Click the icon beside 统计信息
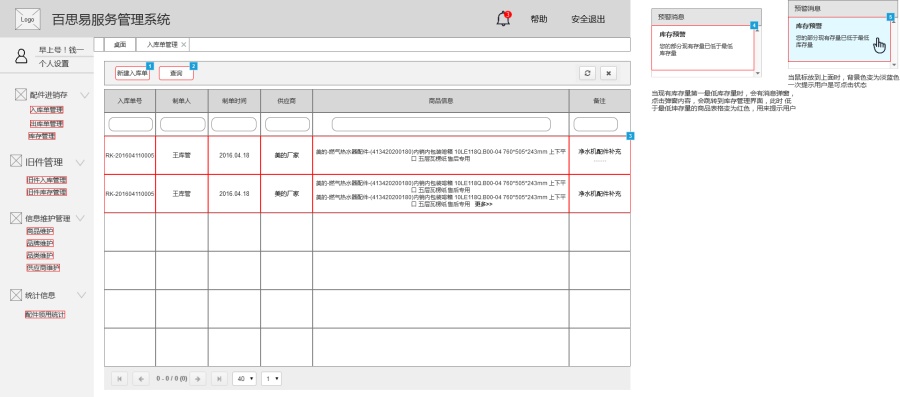 16,295
